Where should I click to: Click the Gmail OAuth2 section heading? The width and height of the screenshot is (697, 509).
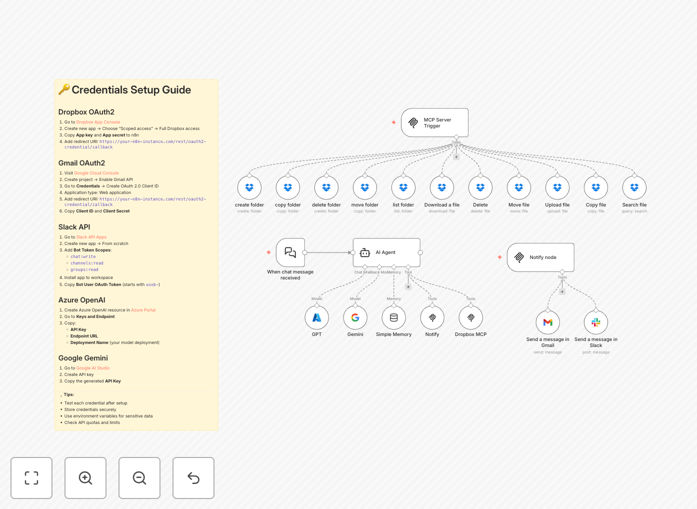(x=82, y=163)
